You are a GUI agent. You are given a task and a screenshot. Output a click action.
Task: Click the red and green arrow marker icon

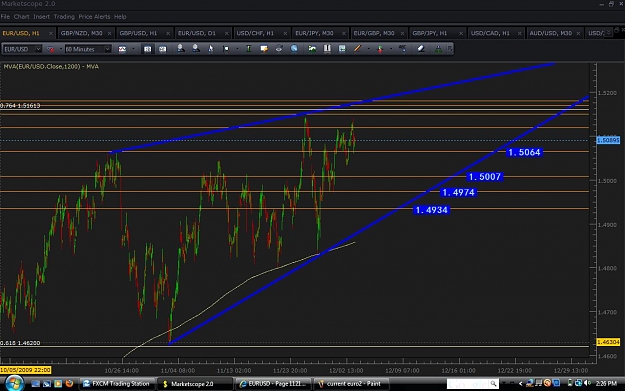coord(380,49)
